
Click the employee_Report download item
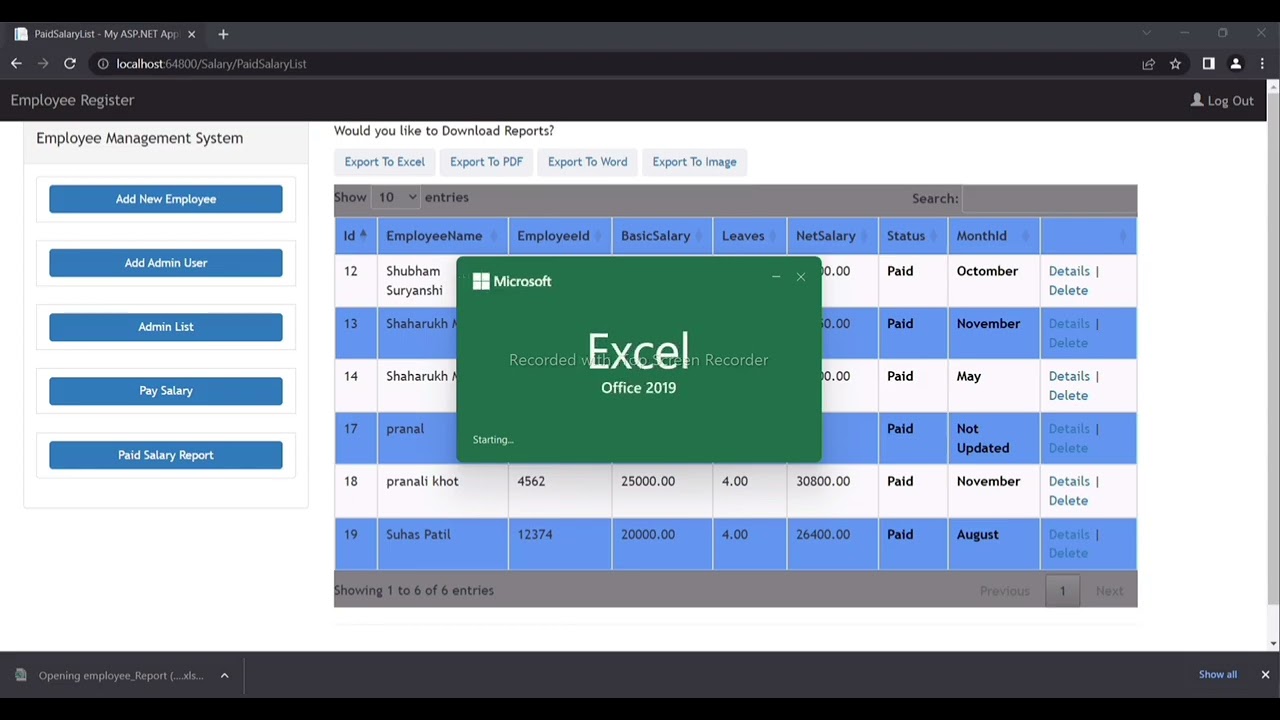110,675
